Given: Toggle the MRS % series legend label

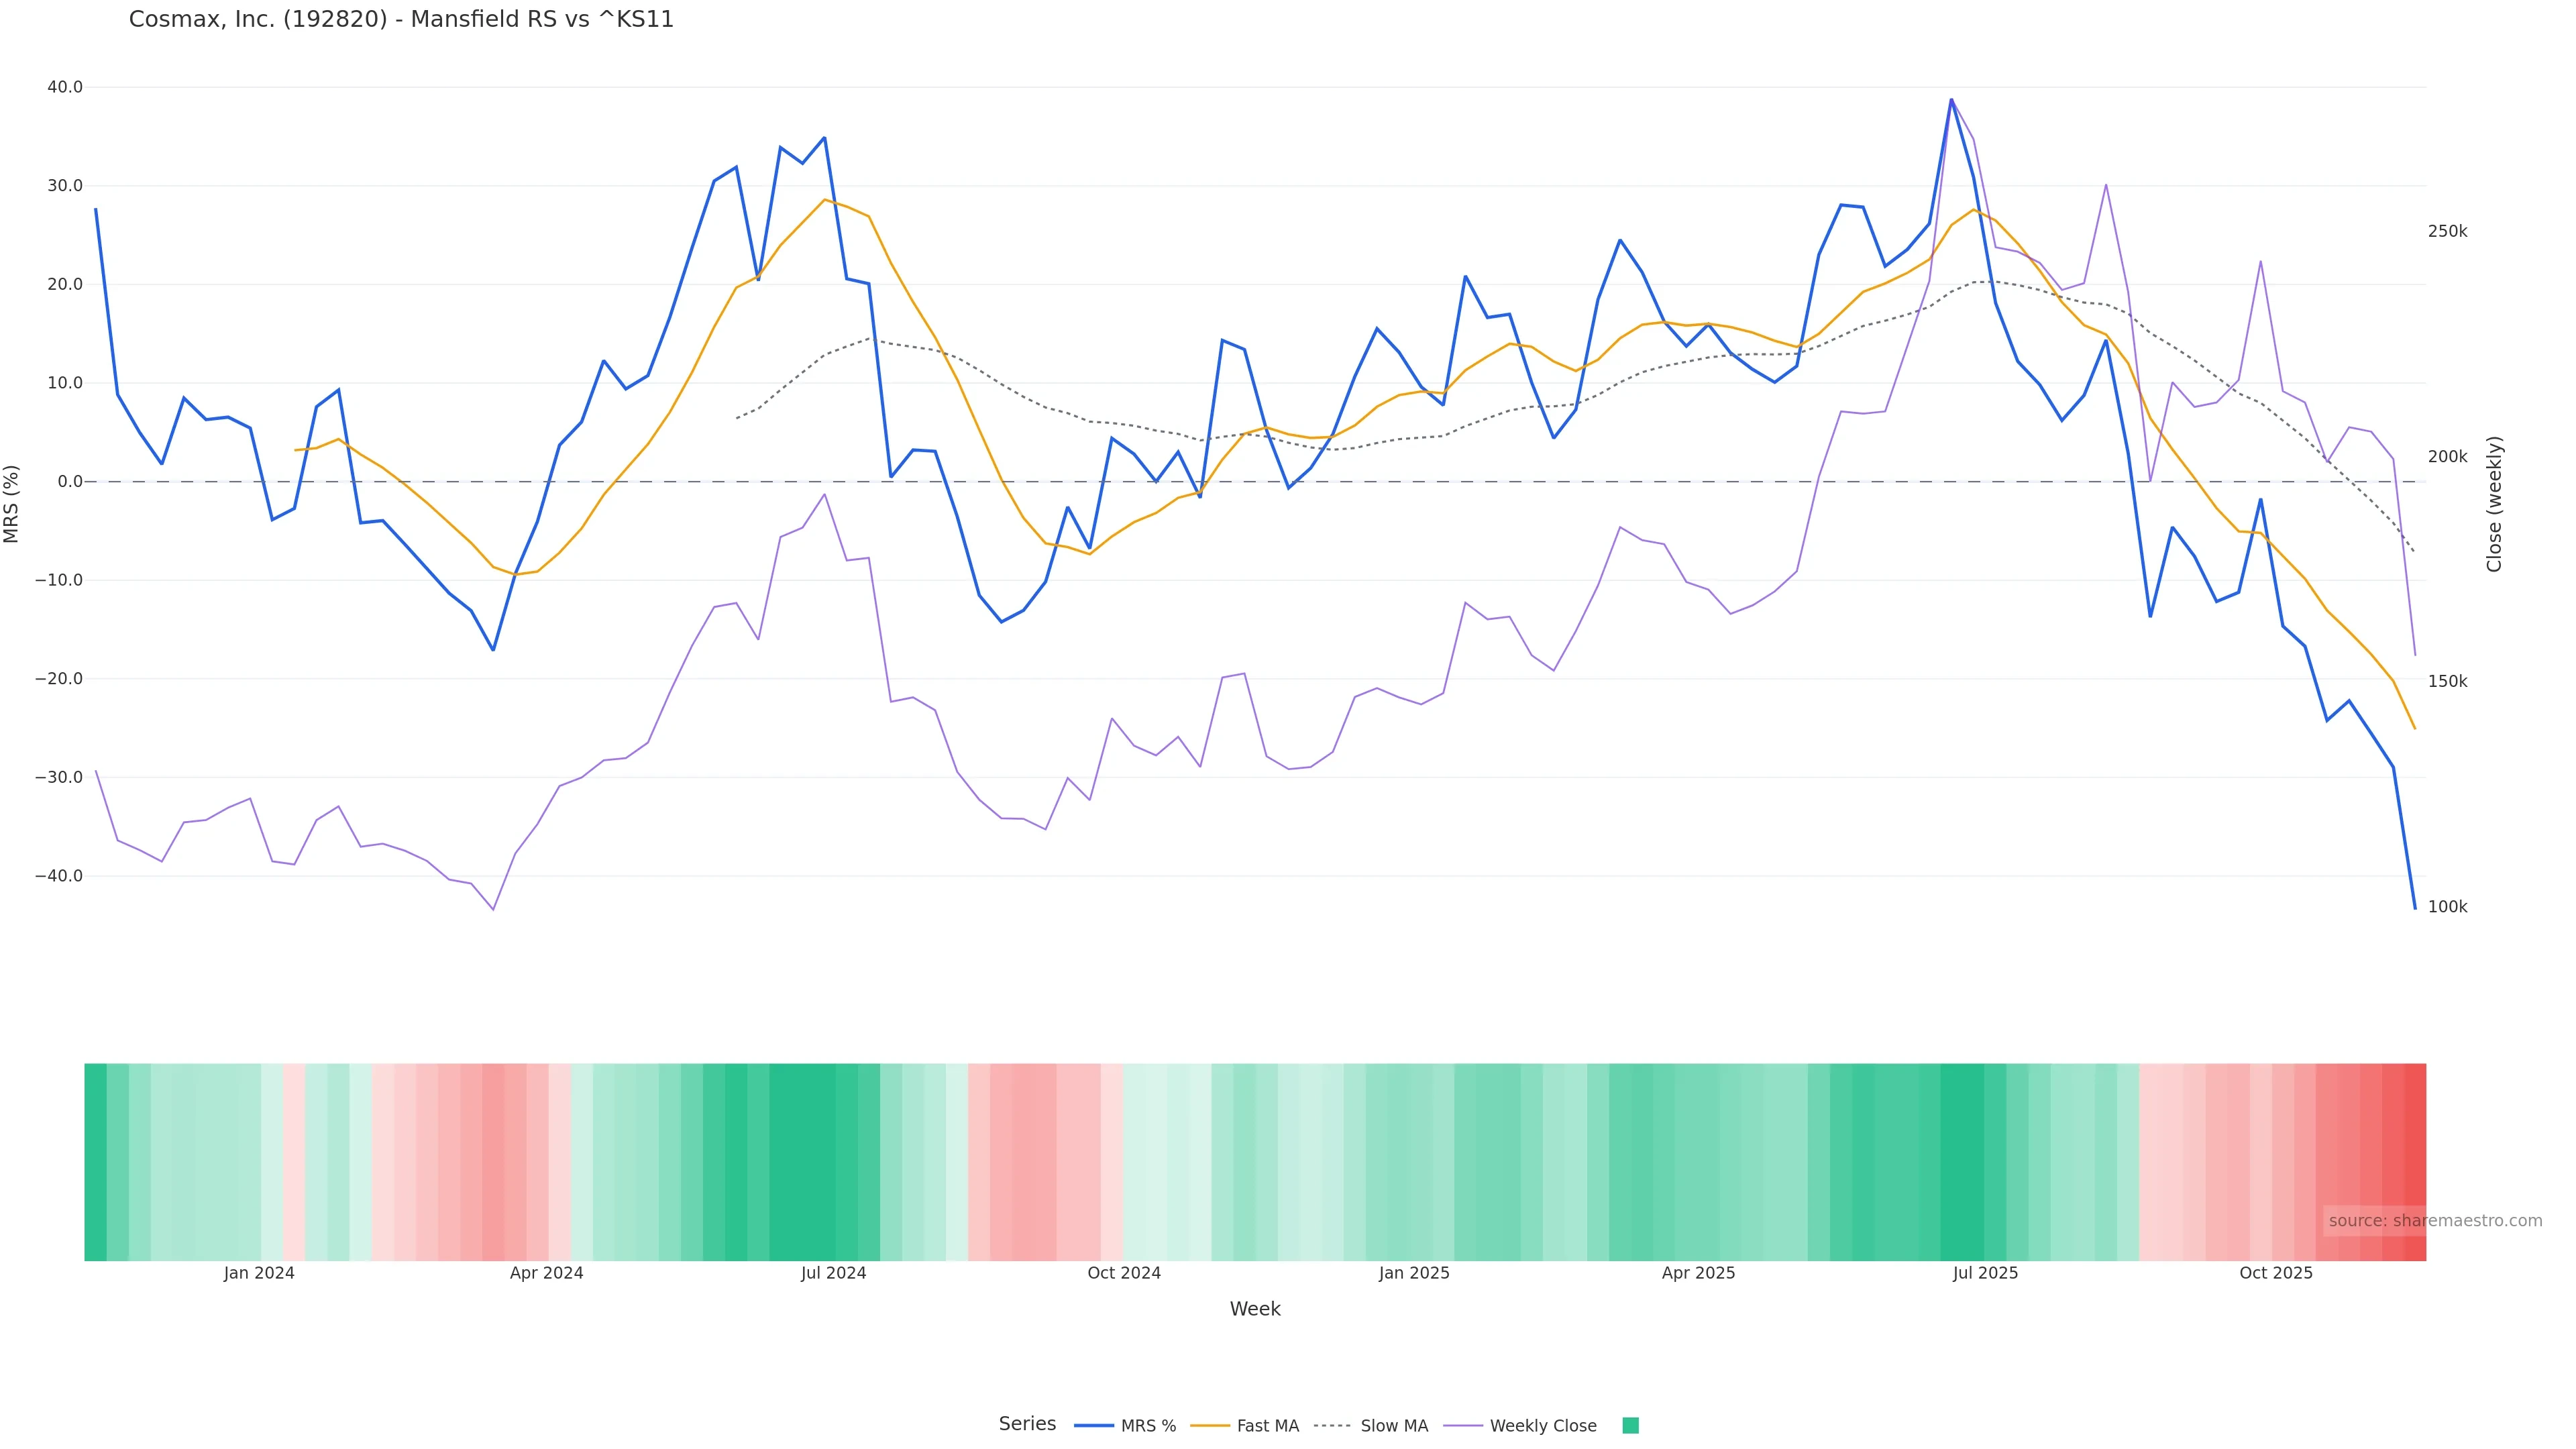Looking at the screenshot, I should 1148,1426.
